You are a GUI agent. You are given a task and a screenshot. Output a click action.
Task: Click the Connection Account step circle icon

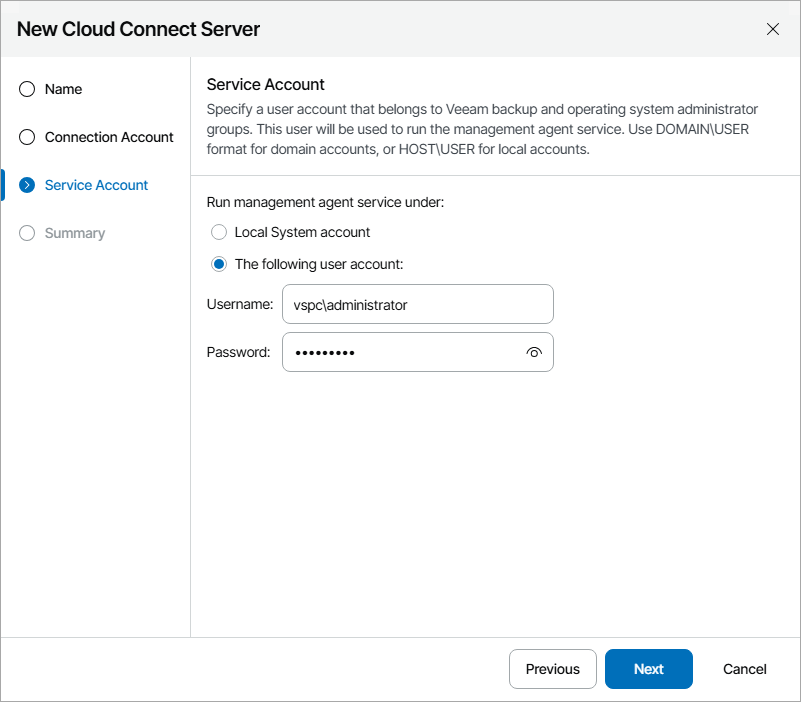[26, 137]
